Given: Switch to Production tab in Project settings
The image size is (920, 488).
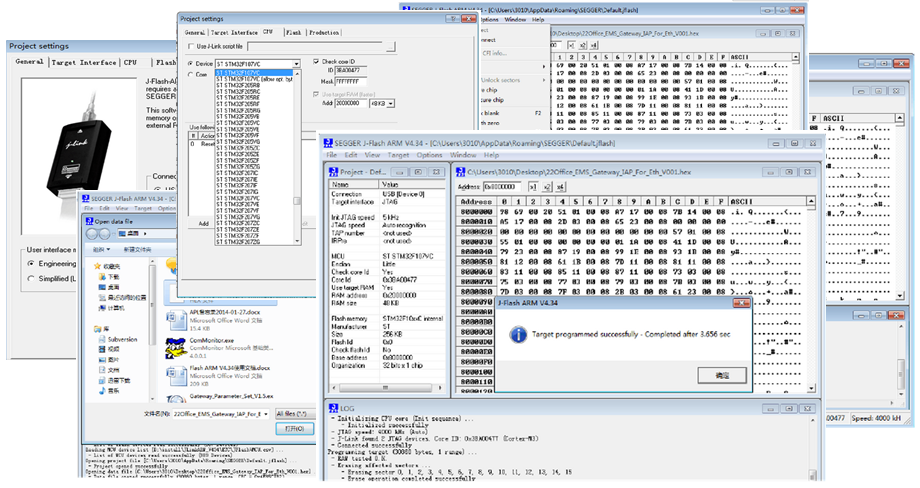Looking at the screenshot, I should 324,33.
